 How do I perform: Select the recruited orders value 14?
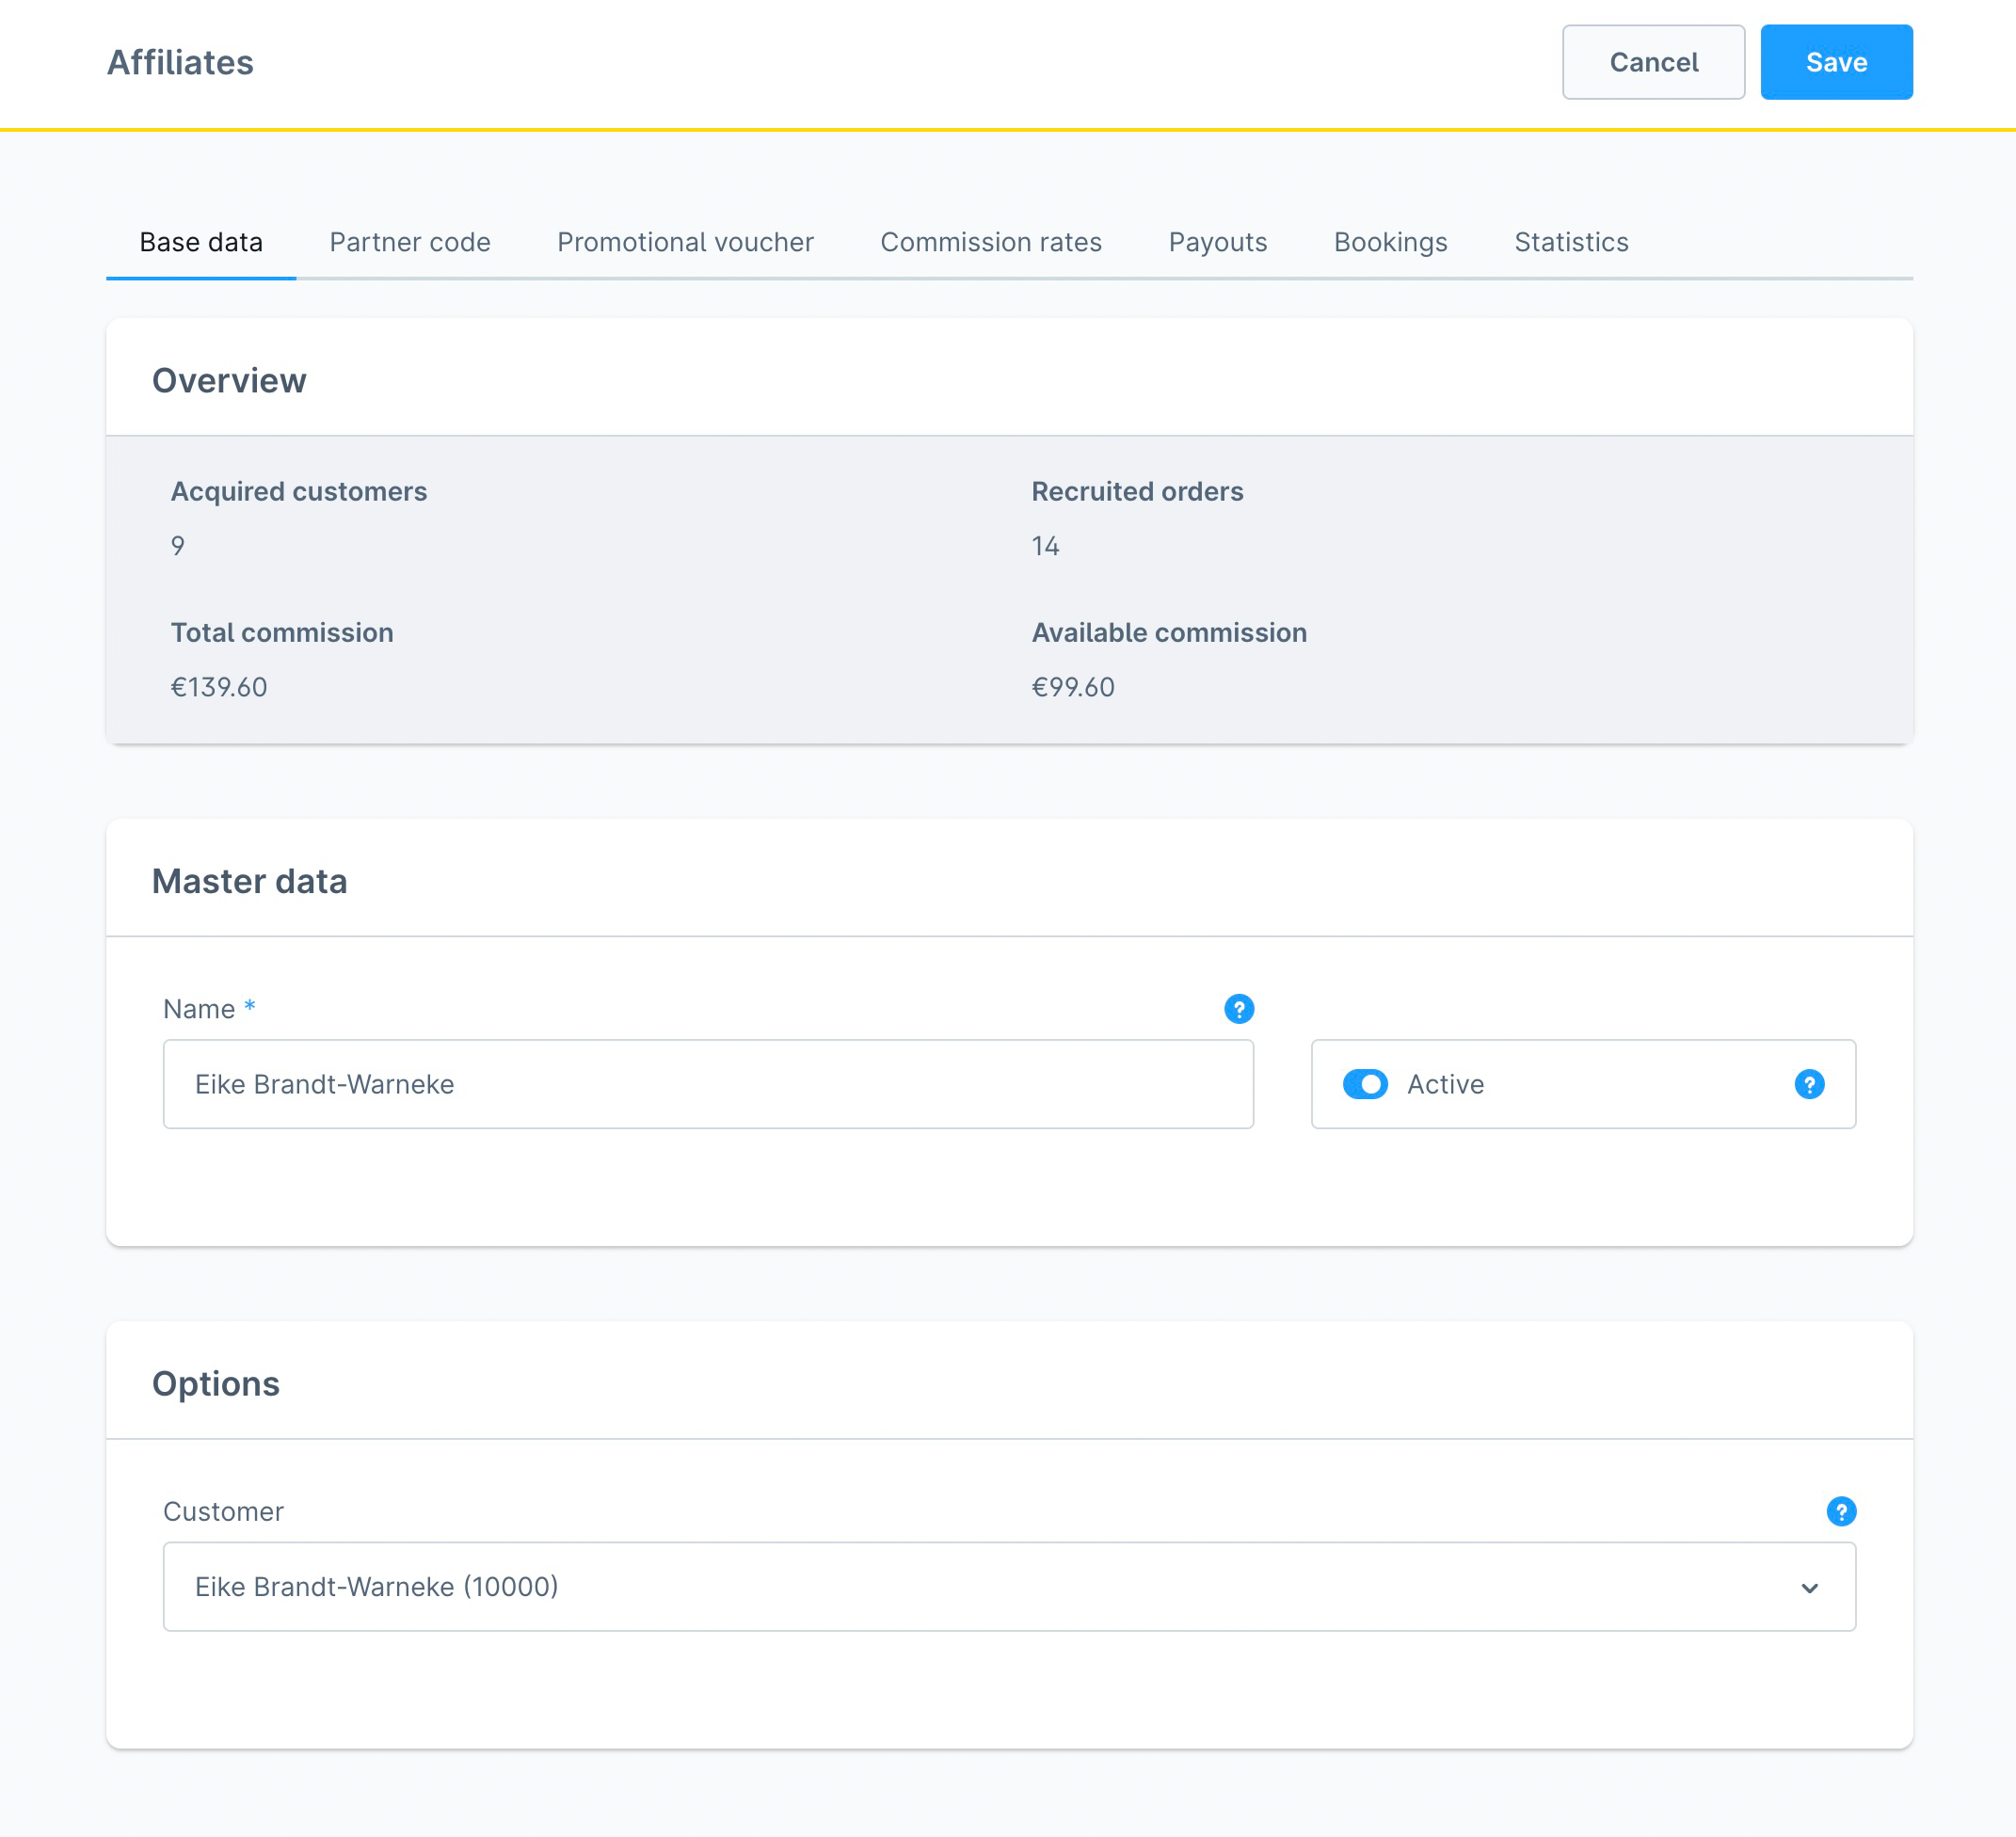point(1045,546)
